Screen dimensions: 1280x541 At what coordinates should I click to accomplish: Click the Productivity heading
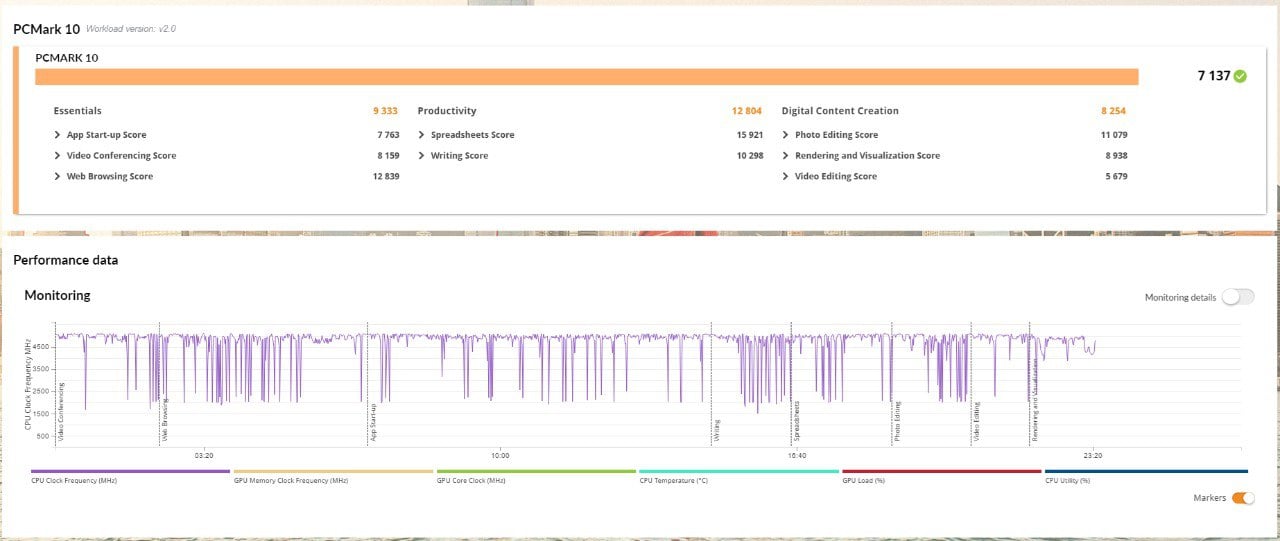tap(447, 111)
